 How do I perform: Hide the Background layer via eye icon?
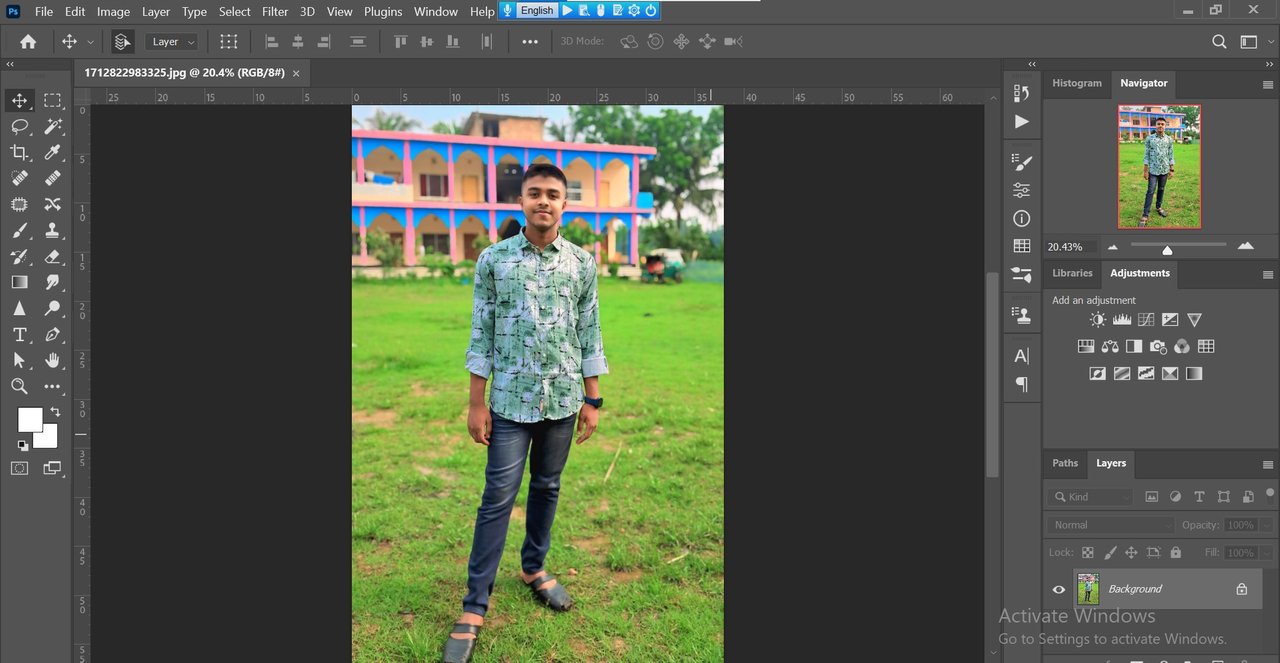click(x=1059, y=590)
